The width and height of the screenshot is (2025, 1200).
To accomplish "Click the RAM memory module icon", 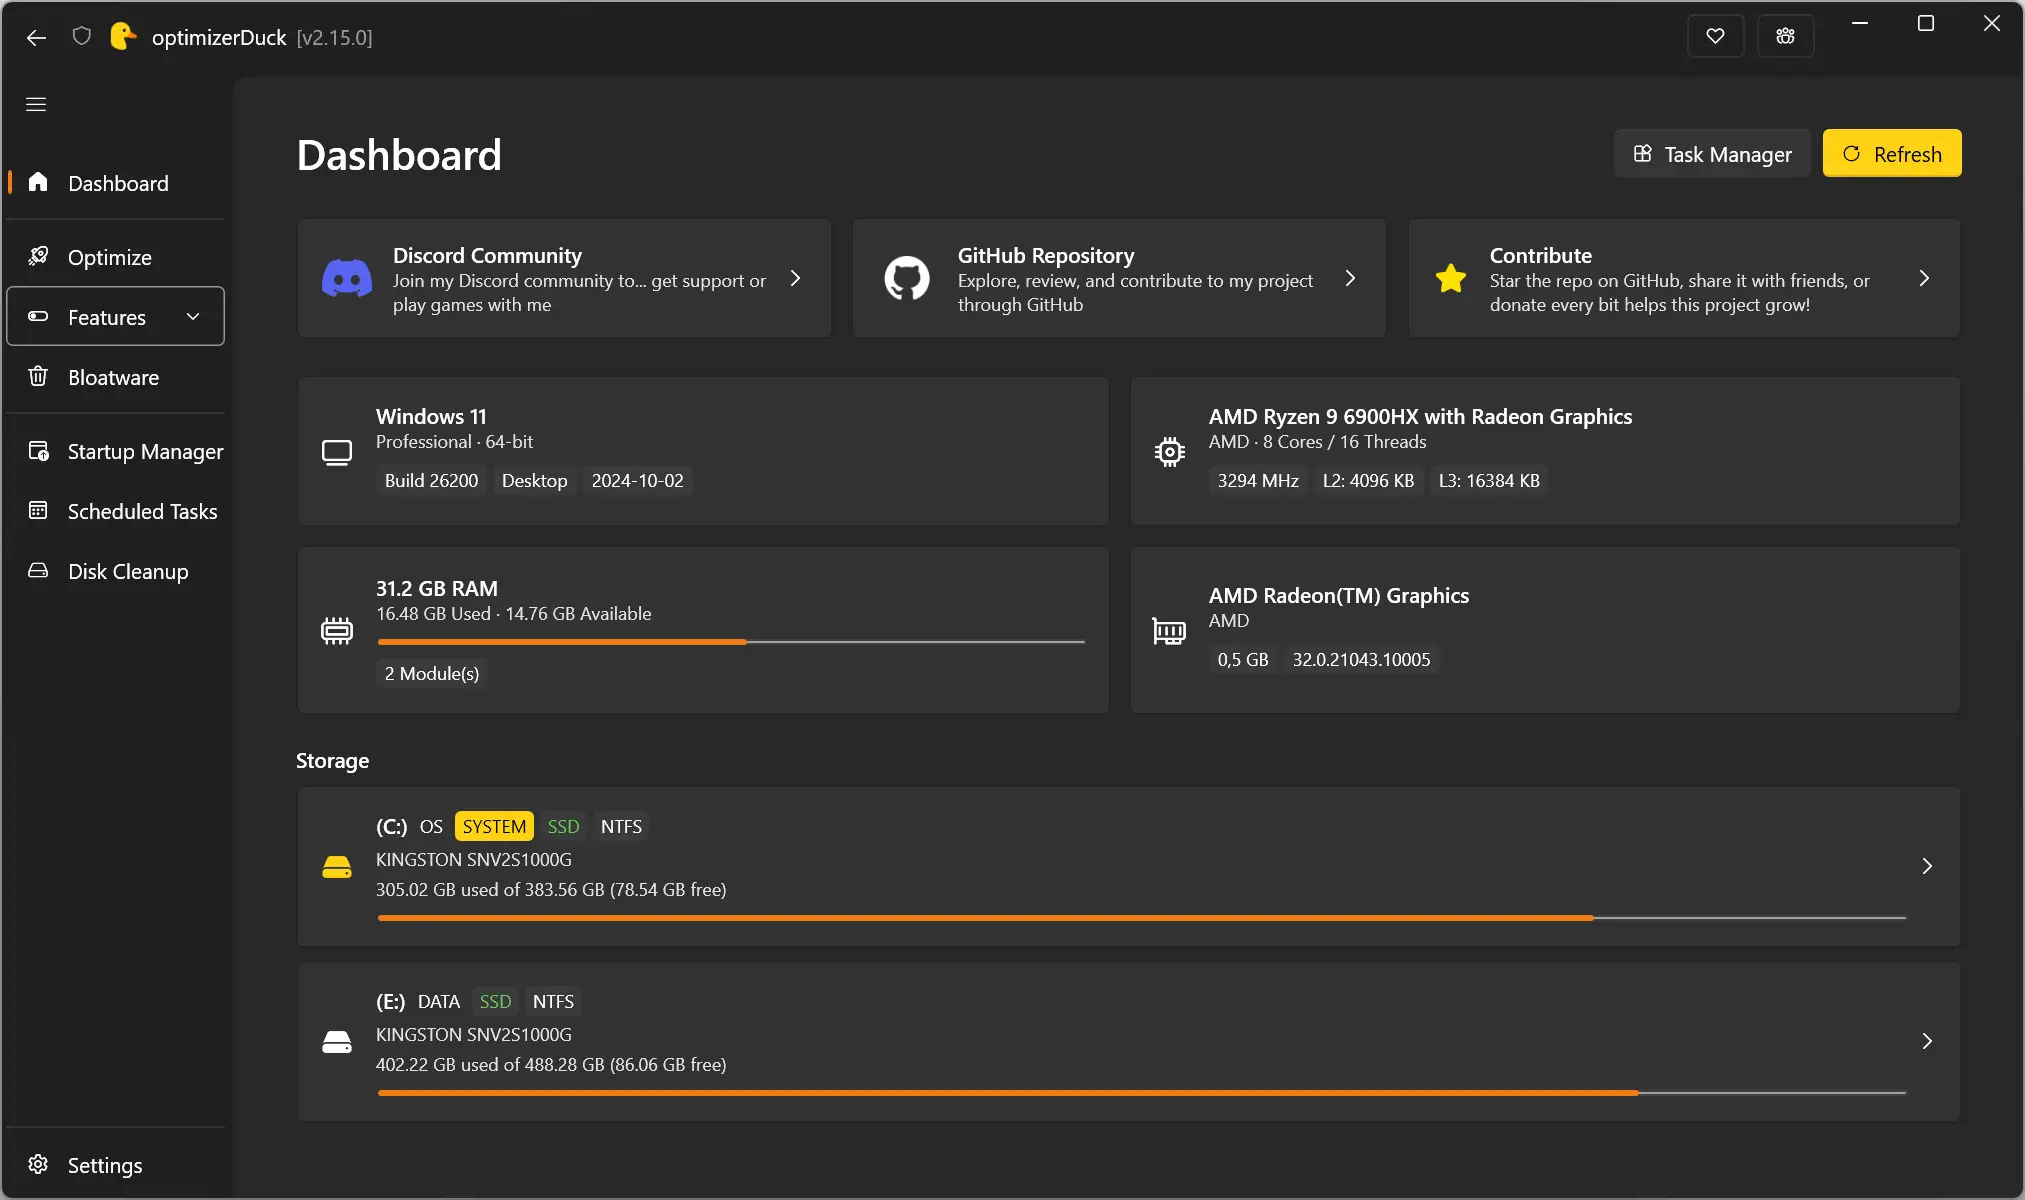I will [337, 631].
